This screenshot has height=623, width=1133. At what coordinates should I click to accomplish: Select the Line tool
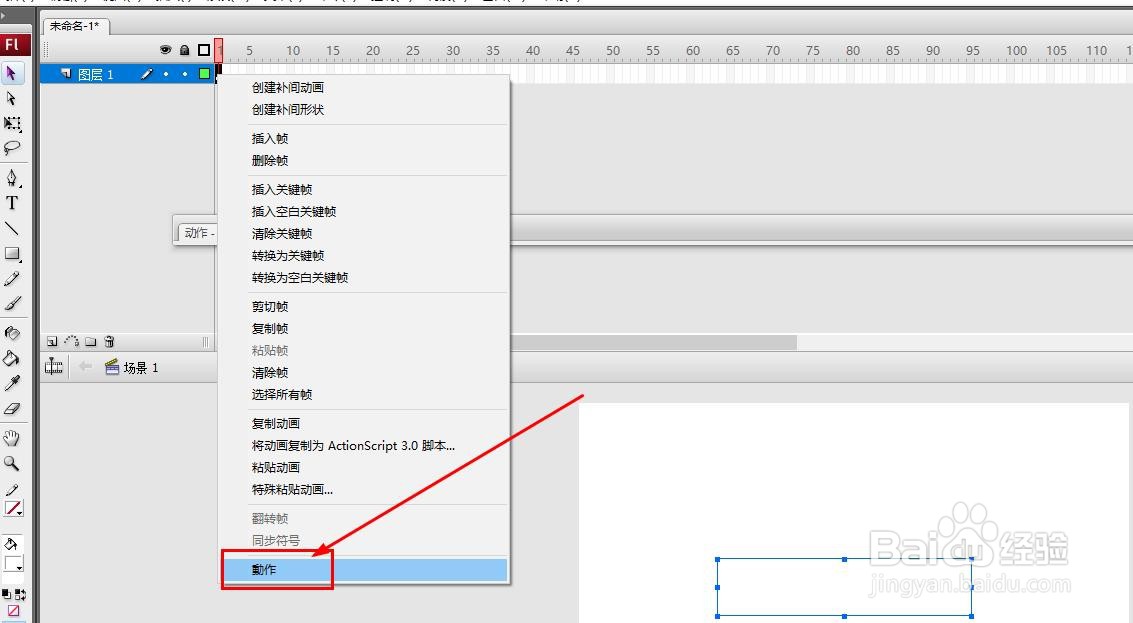pyautogui.click(x=12, y=228)
